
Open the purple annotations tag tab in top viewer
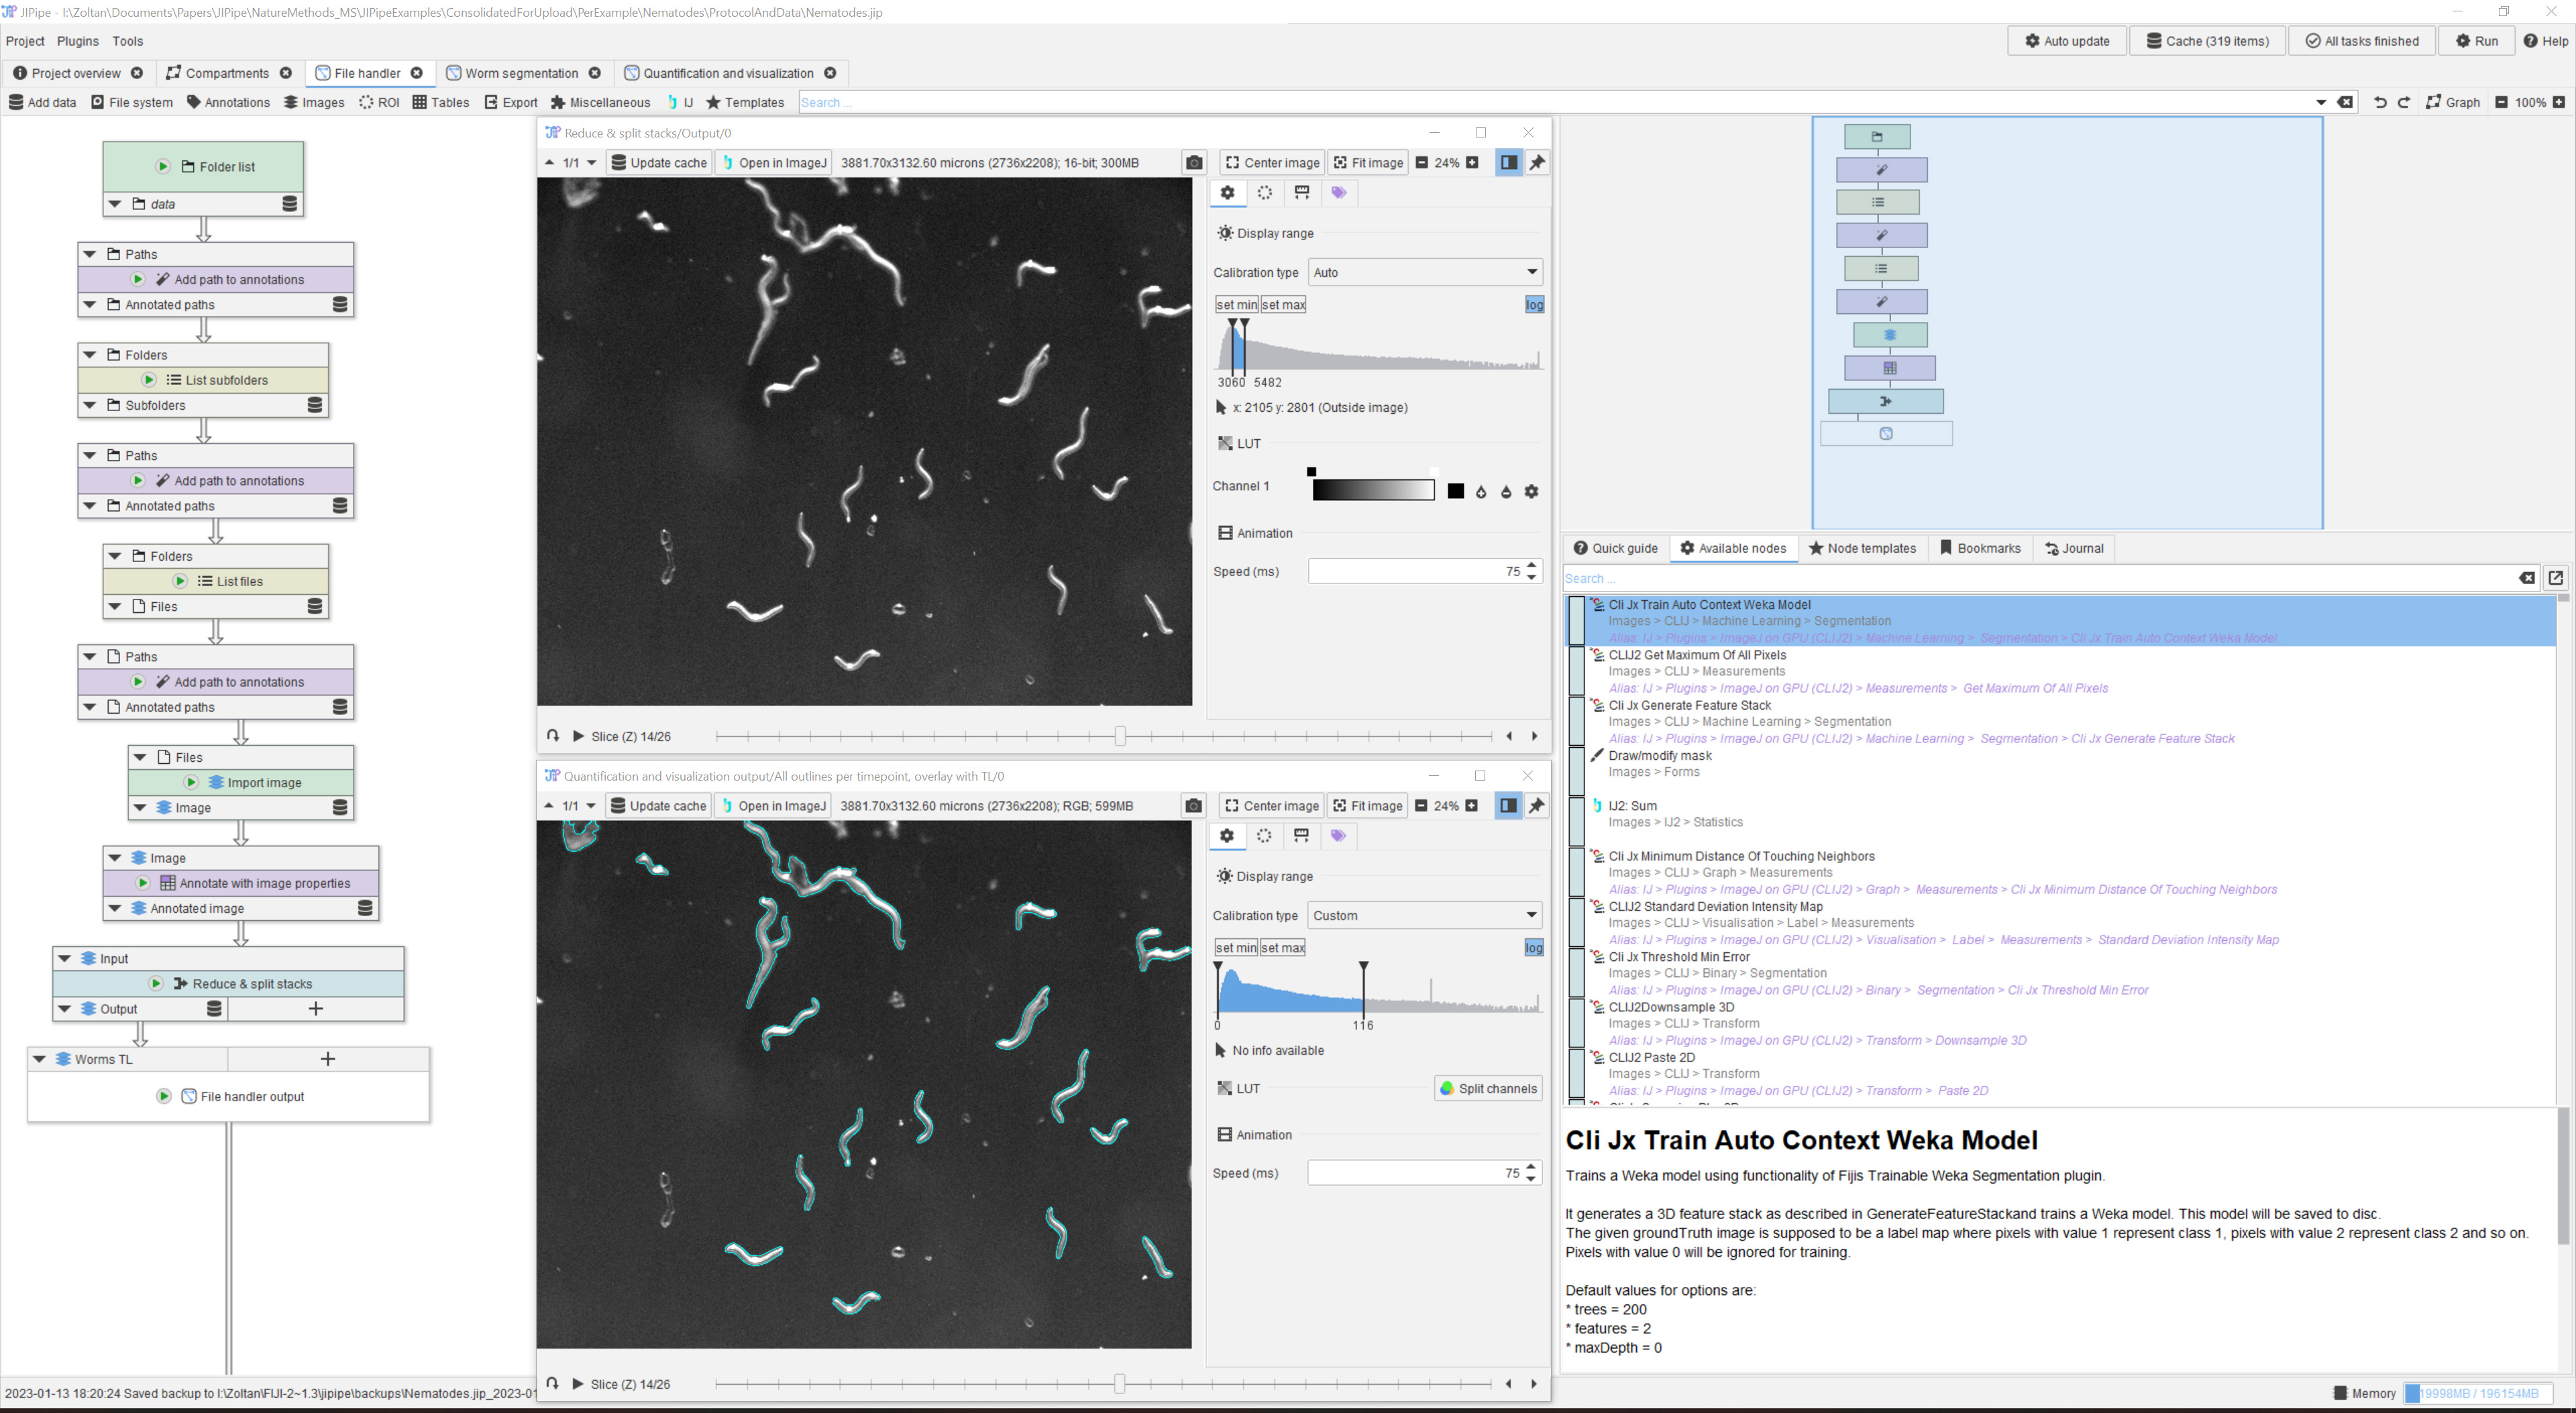coord(1339,193)
